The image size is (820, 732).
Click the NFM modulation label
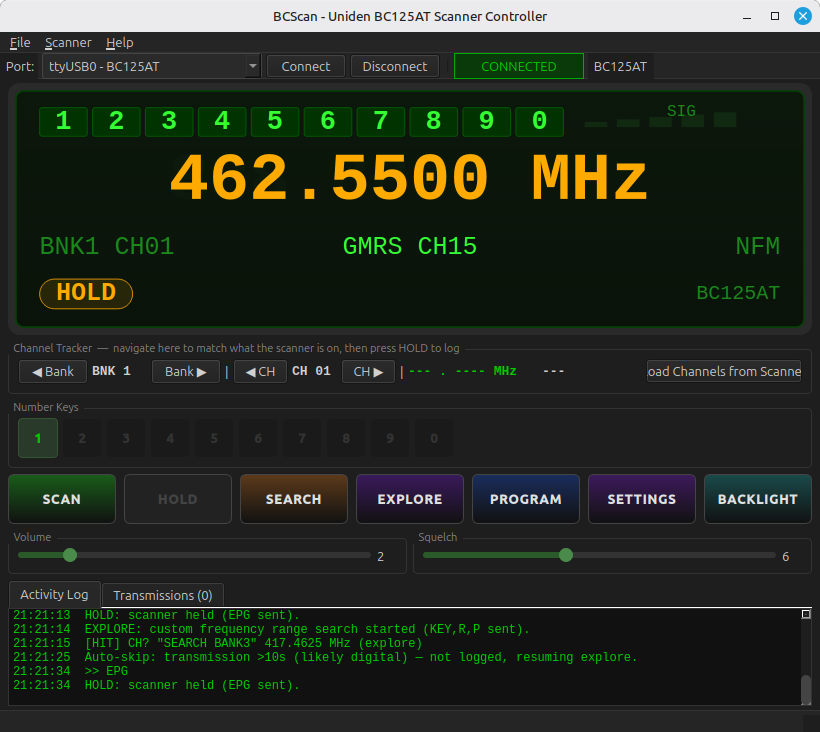pos(757,246)
